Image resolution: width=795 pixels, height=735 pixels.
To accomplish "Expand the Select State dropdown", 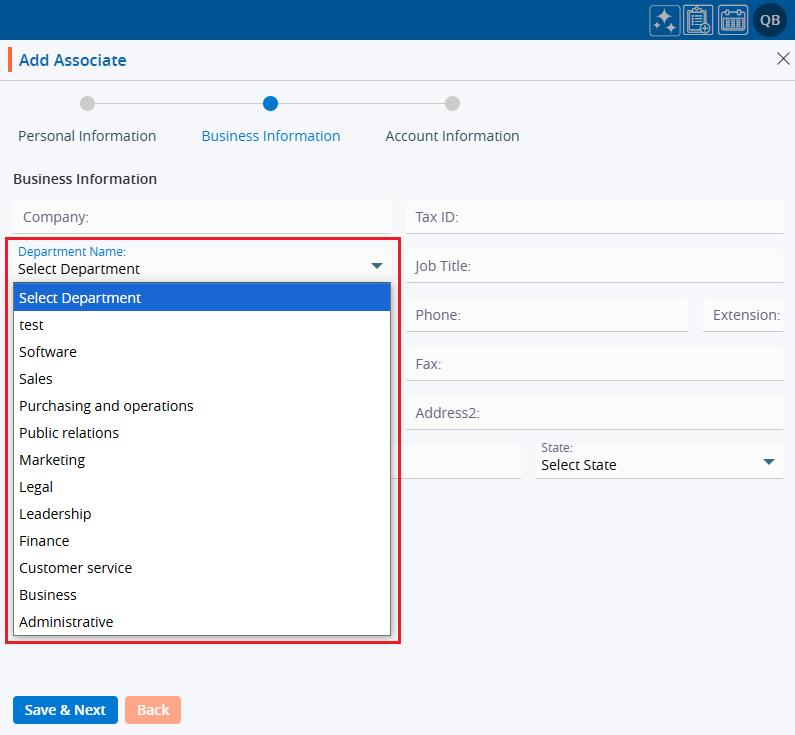I will 768,462.
